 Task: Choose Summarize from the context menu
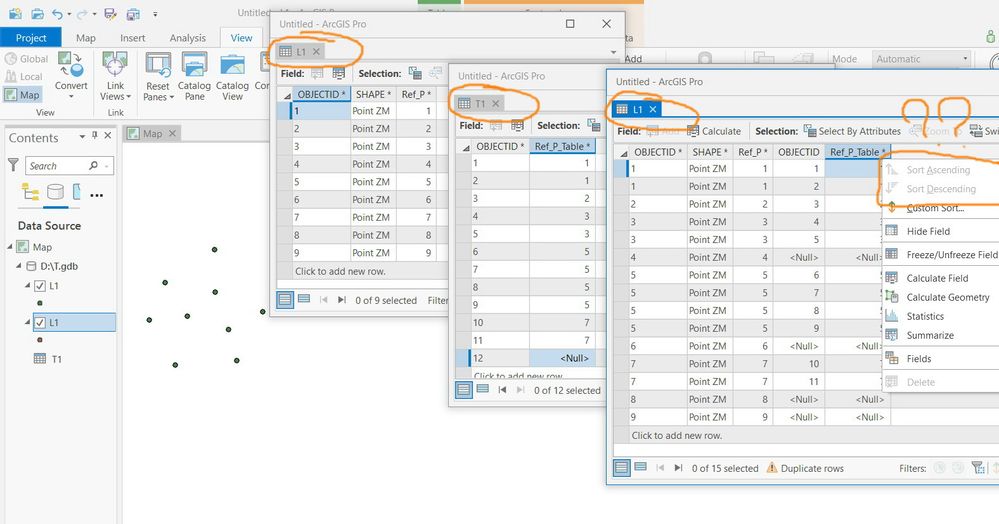click(x=930, y=335)
